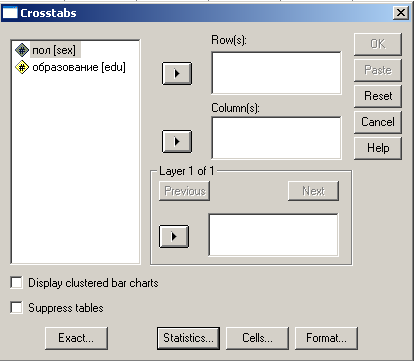
Task: Open Help for Crosstabs
Action: pyautogui.click(x=378, y=148)
